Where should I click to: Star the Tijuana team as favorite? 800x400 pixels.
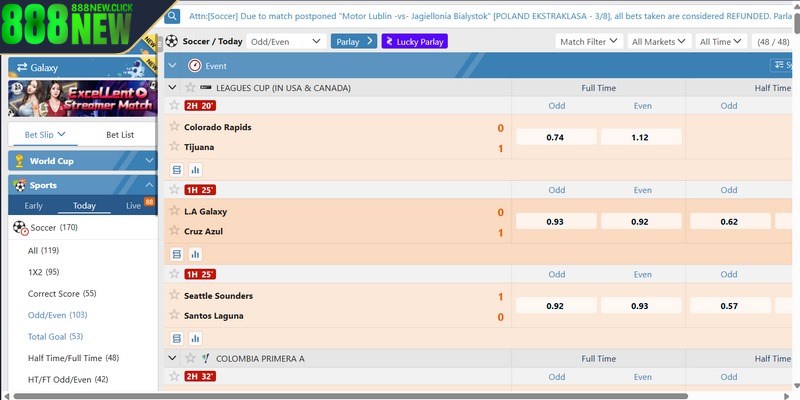click(174, 147)
